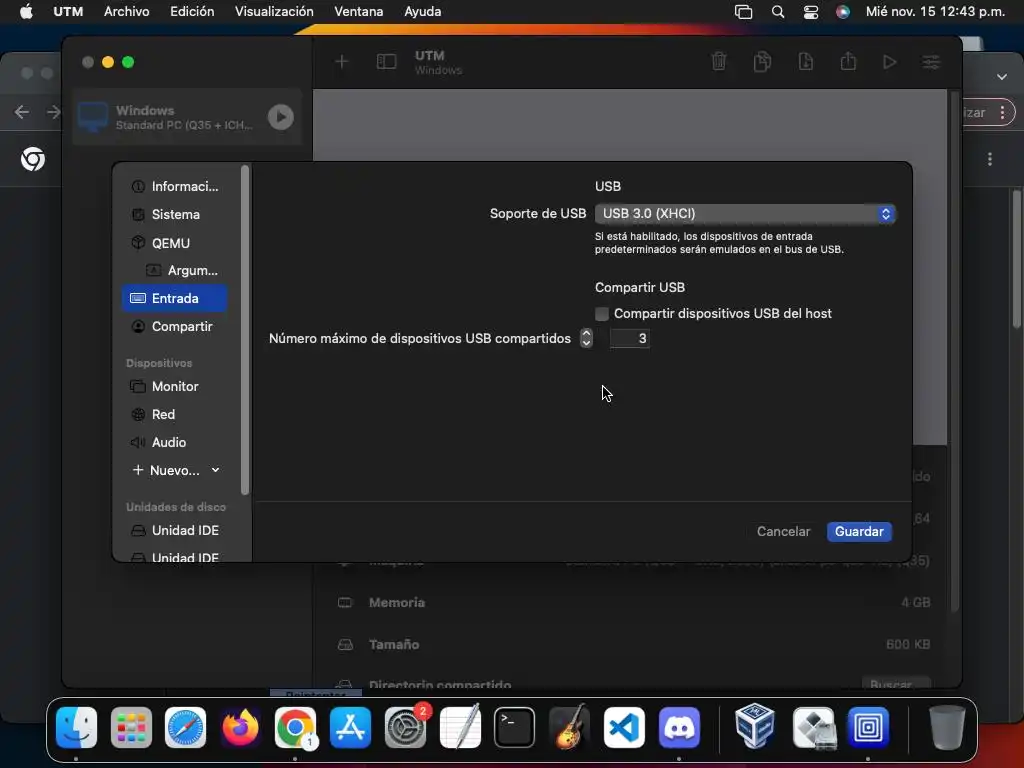Click the Cancelar button

tap(783, 532)
